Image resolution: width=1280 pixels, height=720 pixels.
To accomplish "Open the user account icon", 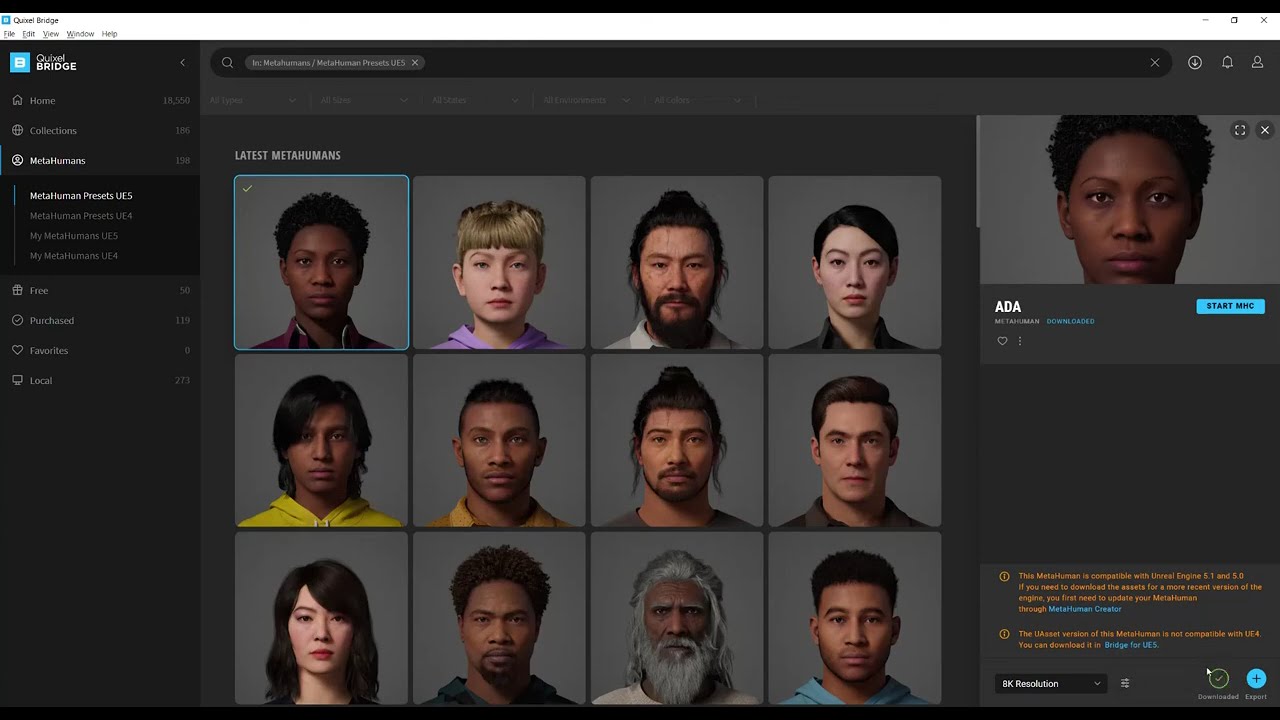I will (1258, 62).
